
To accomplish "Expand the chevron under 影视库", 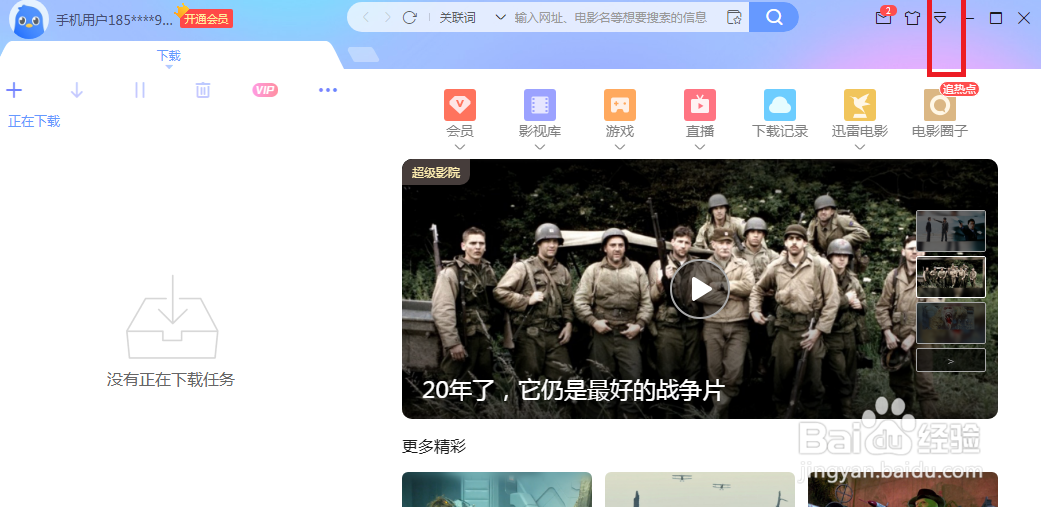I will pyautogui.click(x=540, y=147).
